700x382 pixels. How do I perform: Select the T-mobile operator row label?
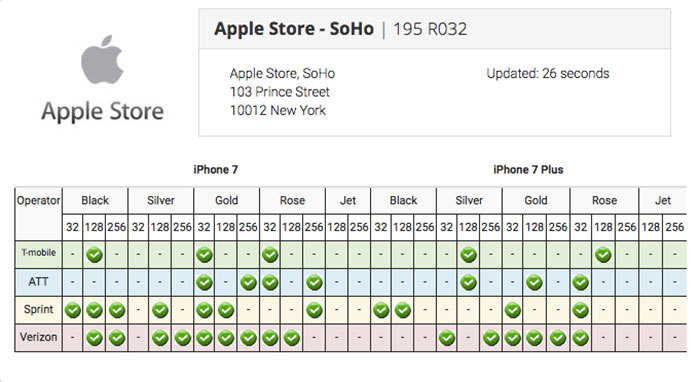coord(38,253)
